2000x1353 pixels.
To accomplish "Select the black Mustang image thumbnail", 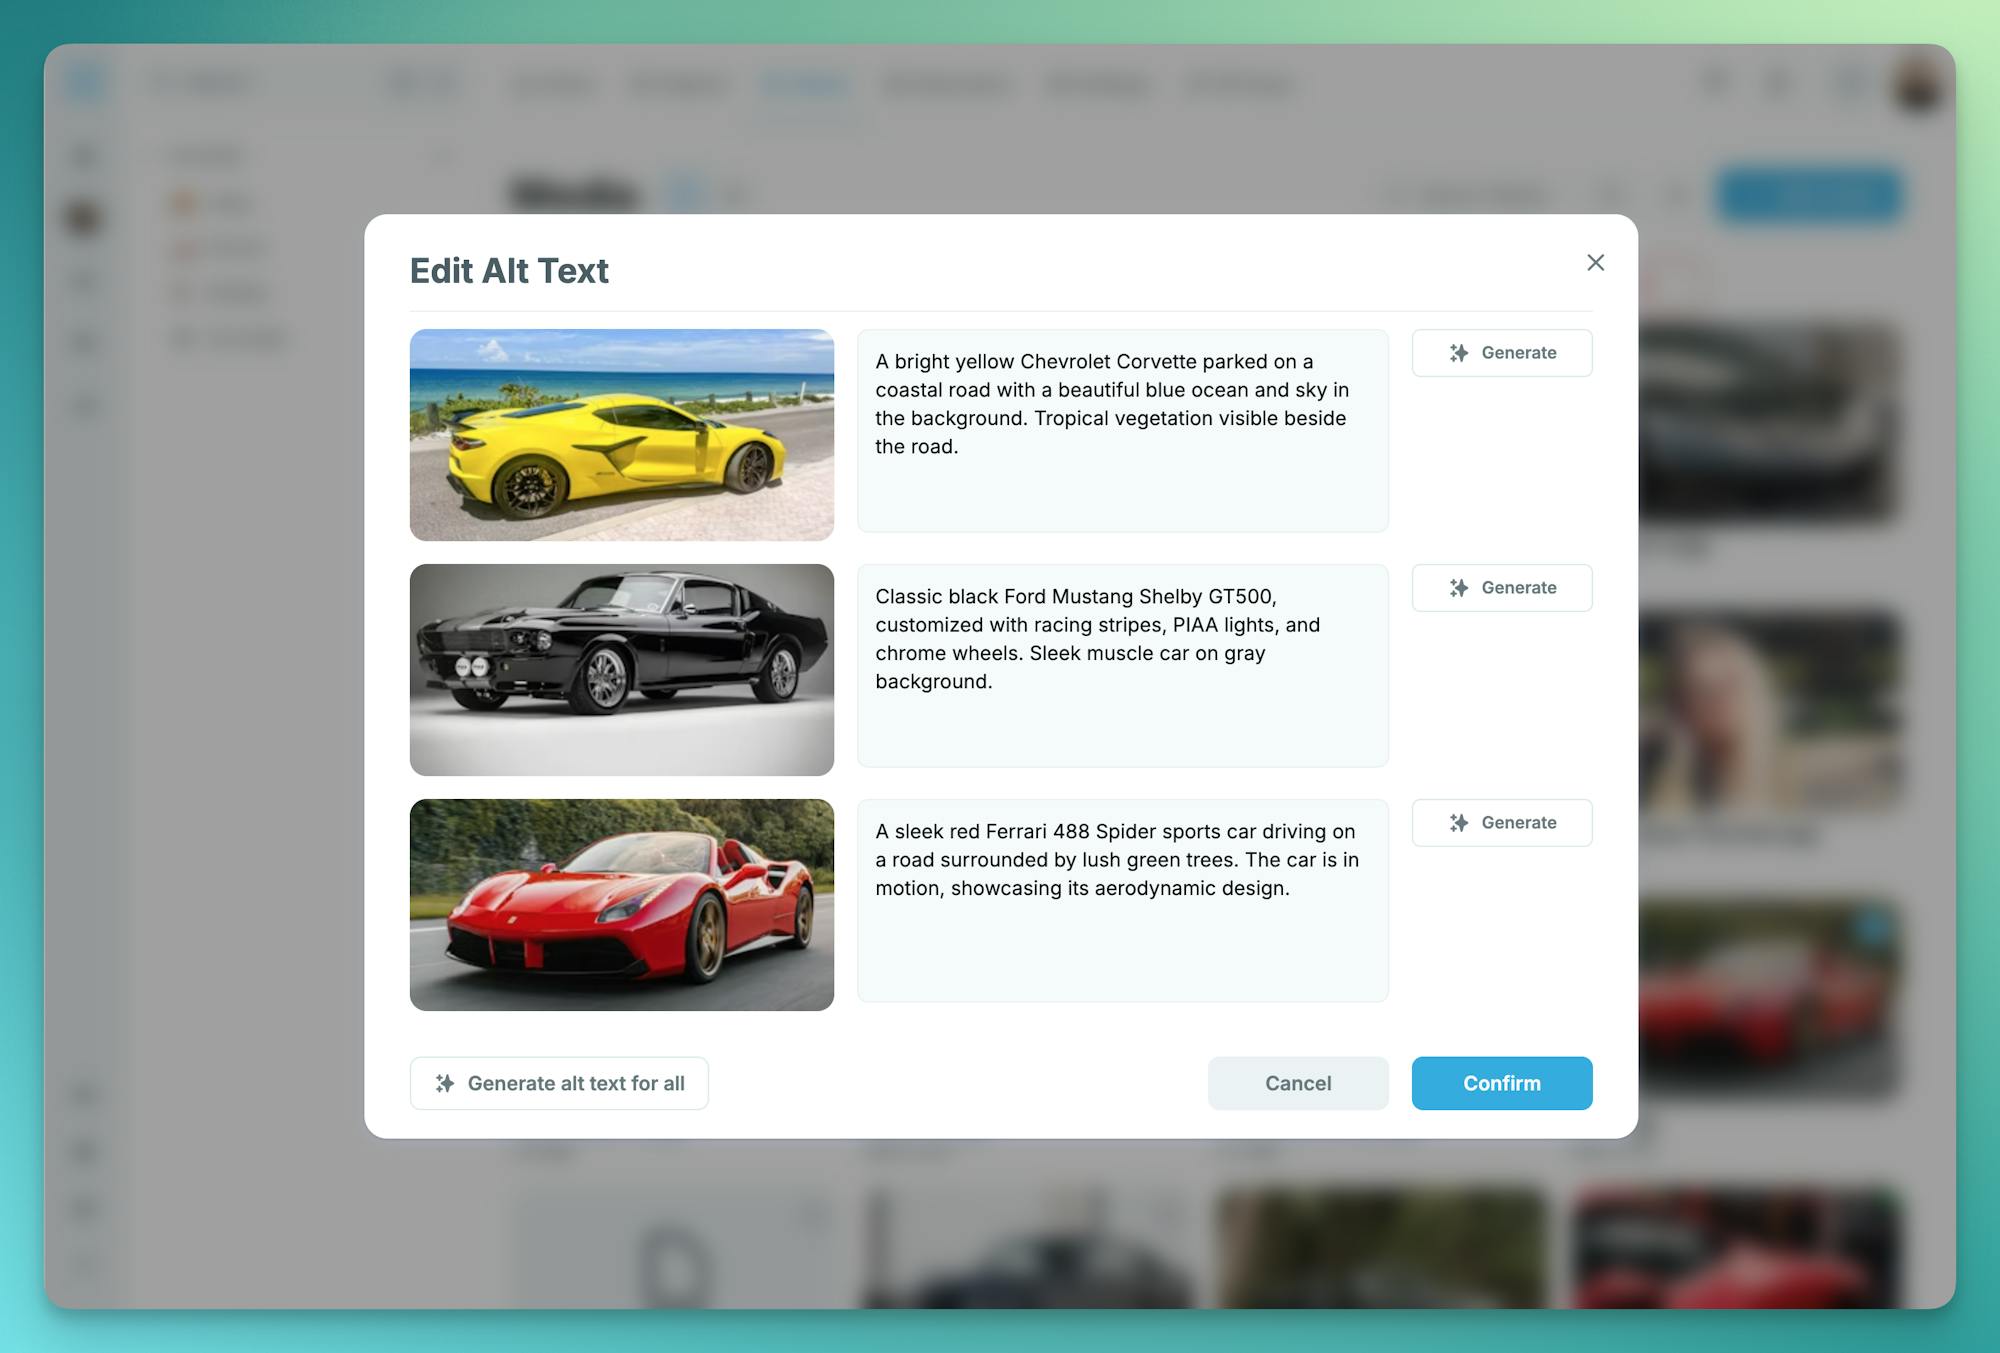I will click(621, 670).
